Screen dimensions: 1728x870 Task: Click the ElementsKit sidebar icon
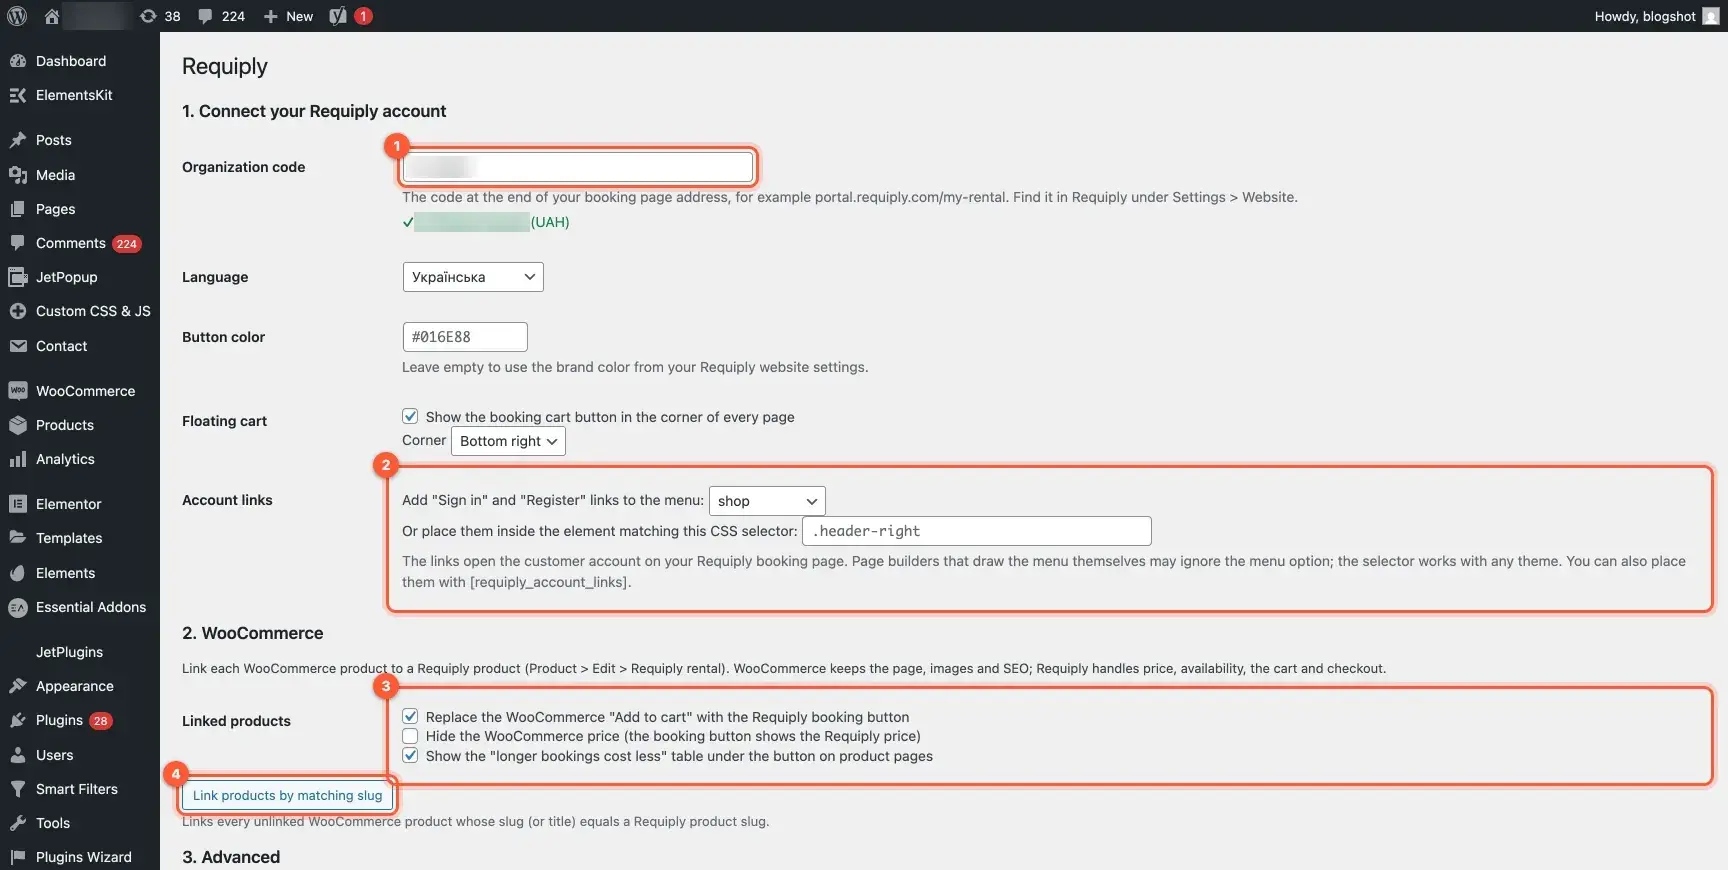pos(18,95)
